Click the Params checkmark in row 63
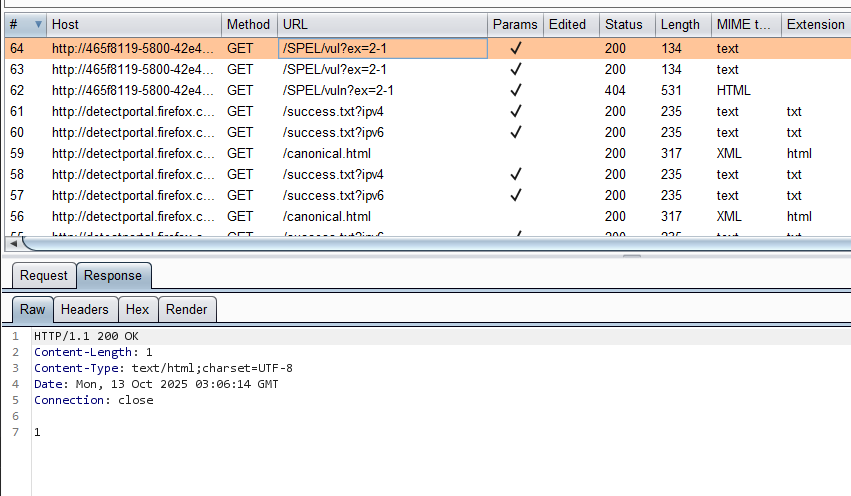 [516, 69]
